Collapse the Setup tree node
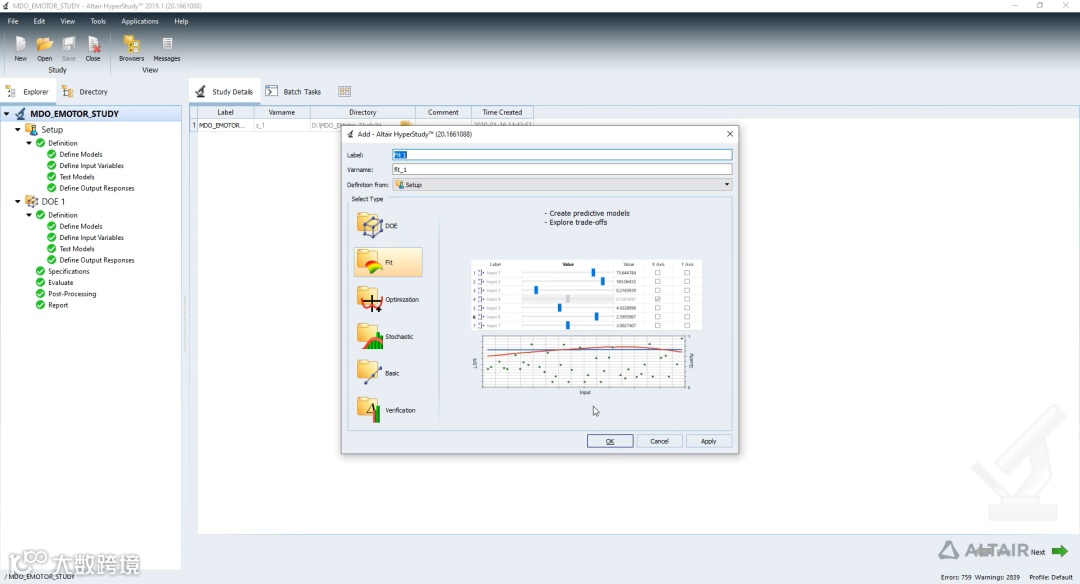The width and height of the screenshot is (1080, 584). (18, 129)
